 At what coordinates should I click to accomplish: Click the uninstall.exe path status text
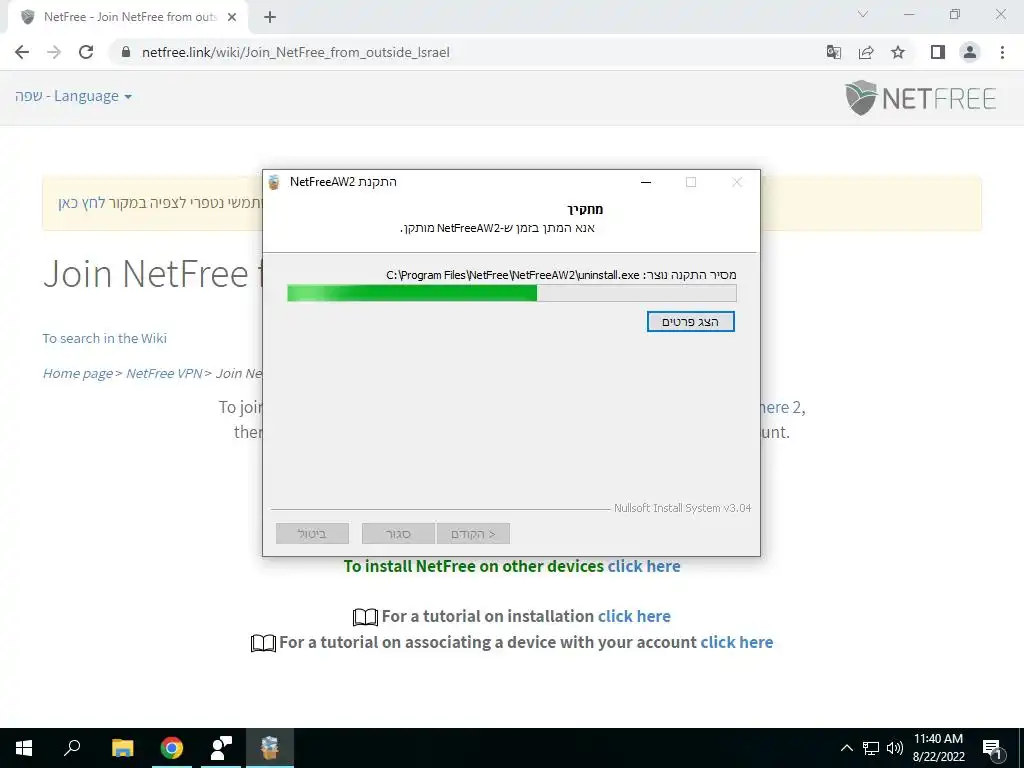[561, 275]
